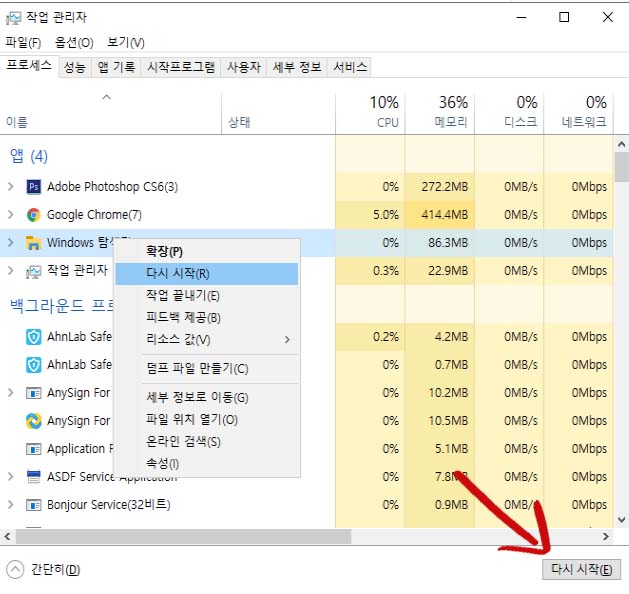This screenshot has height=594, width=629.
Task: Choose 확장(P) in context menu
Action: [207, 252]
